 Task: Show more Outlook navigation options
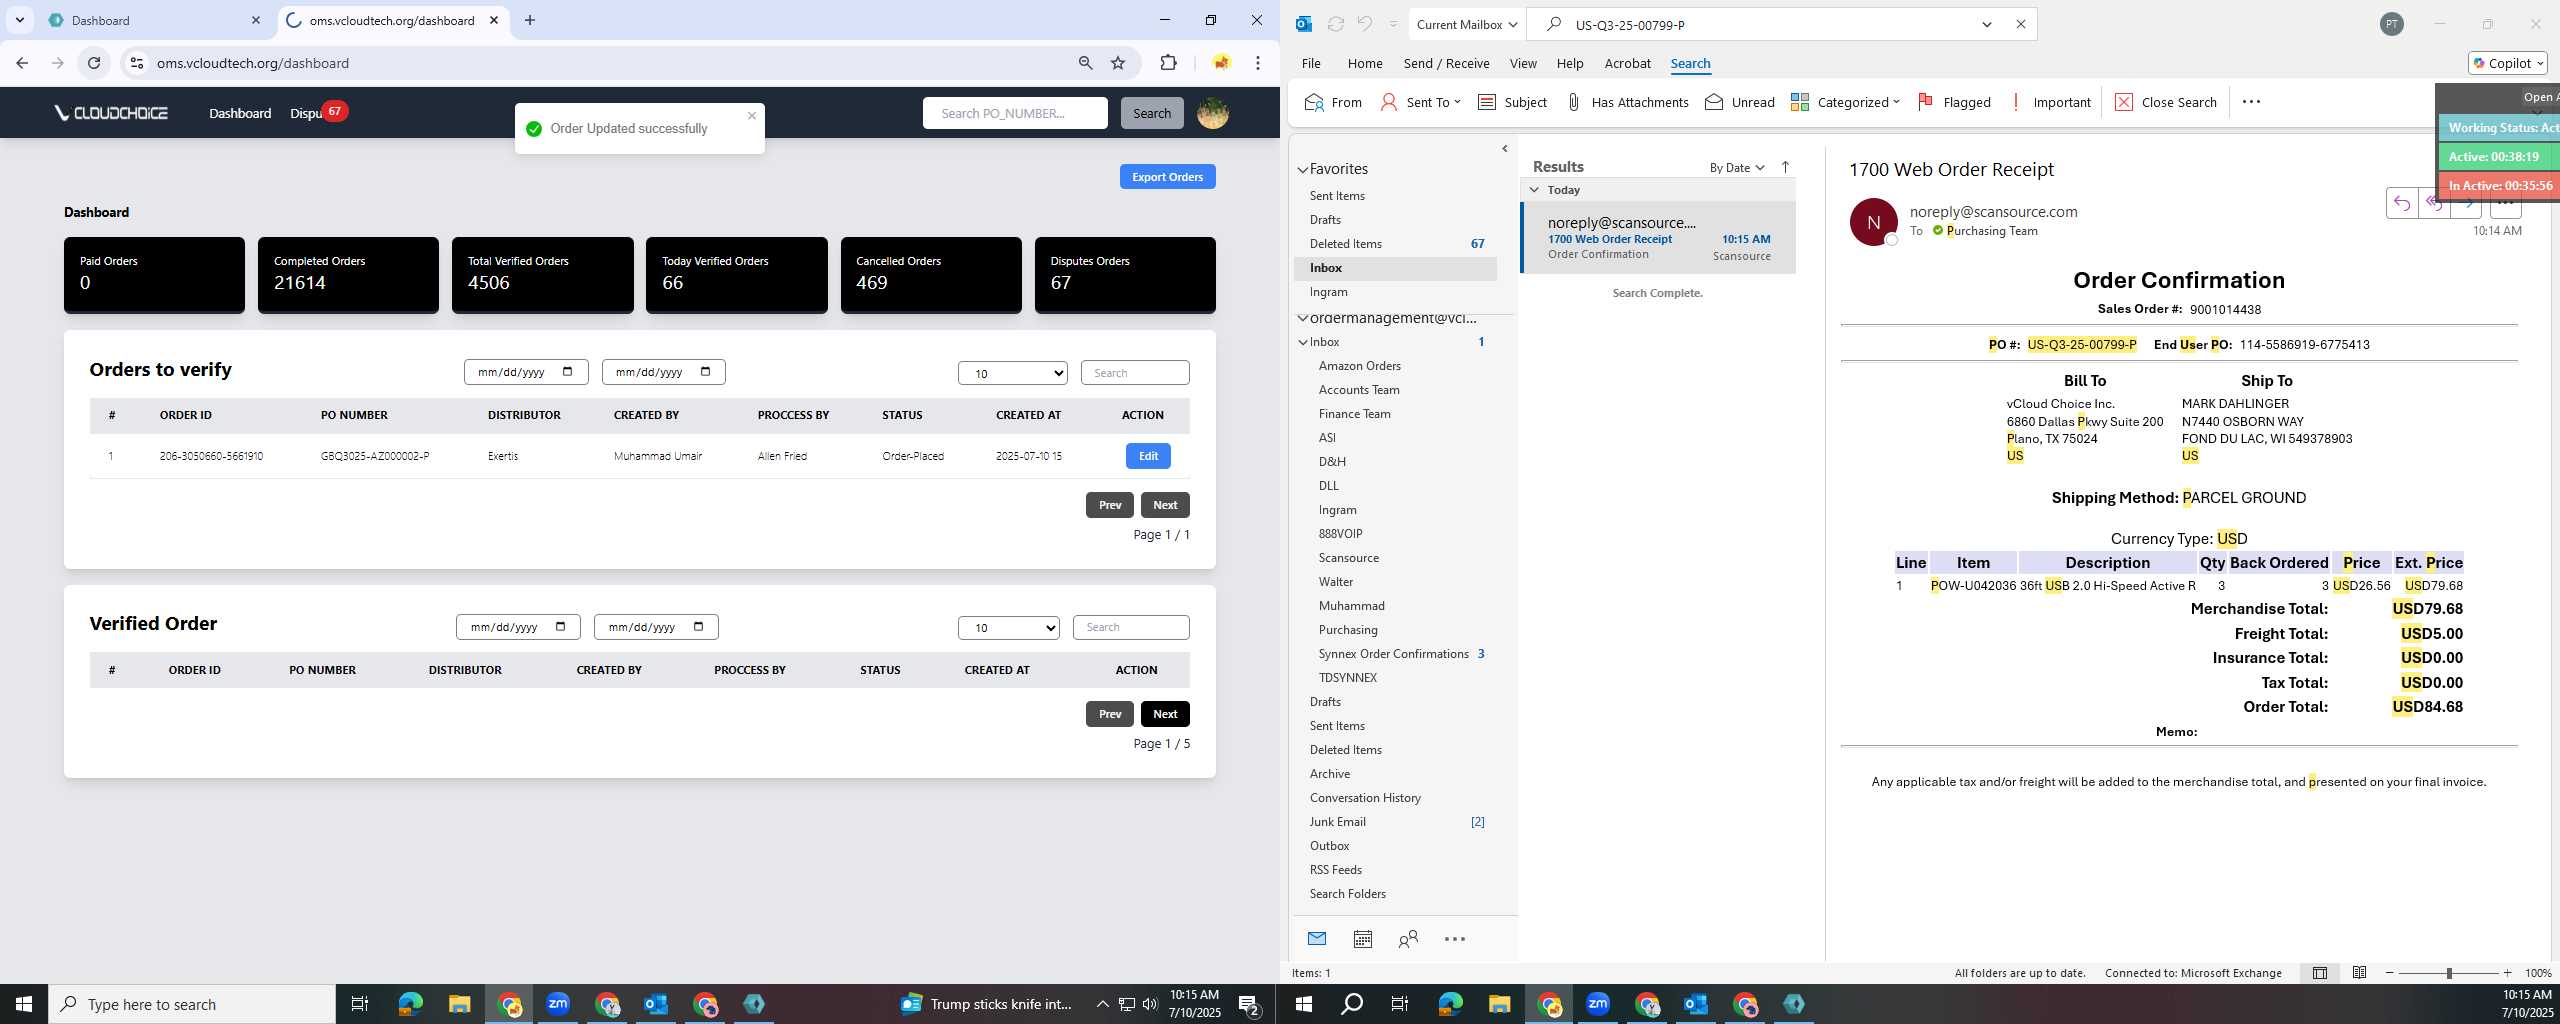coord(1455,938)
